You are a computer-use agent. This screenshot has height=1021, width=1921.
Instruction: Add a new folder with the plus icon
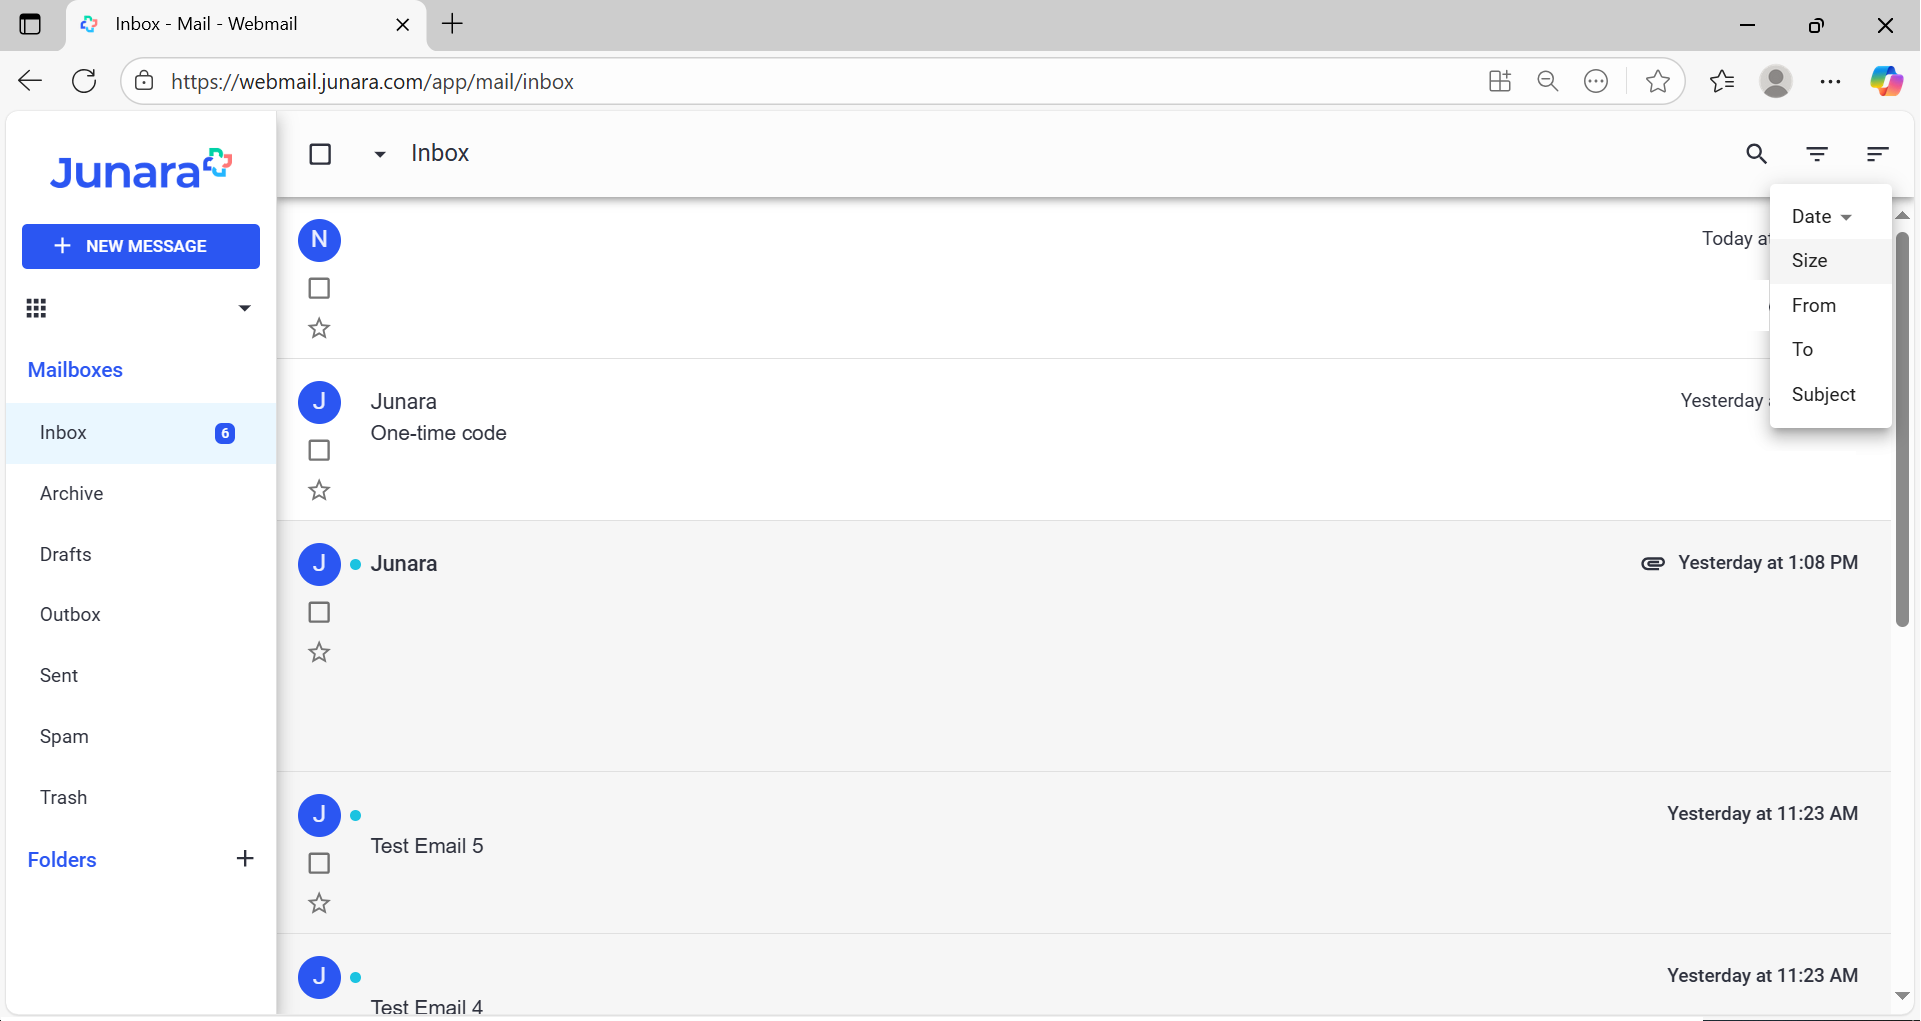click(245, 859)
